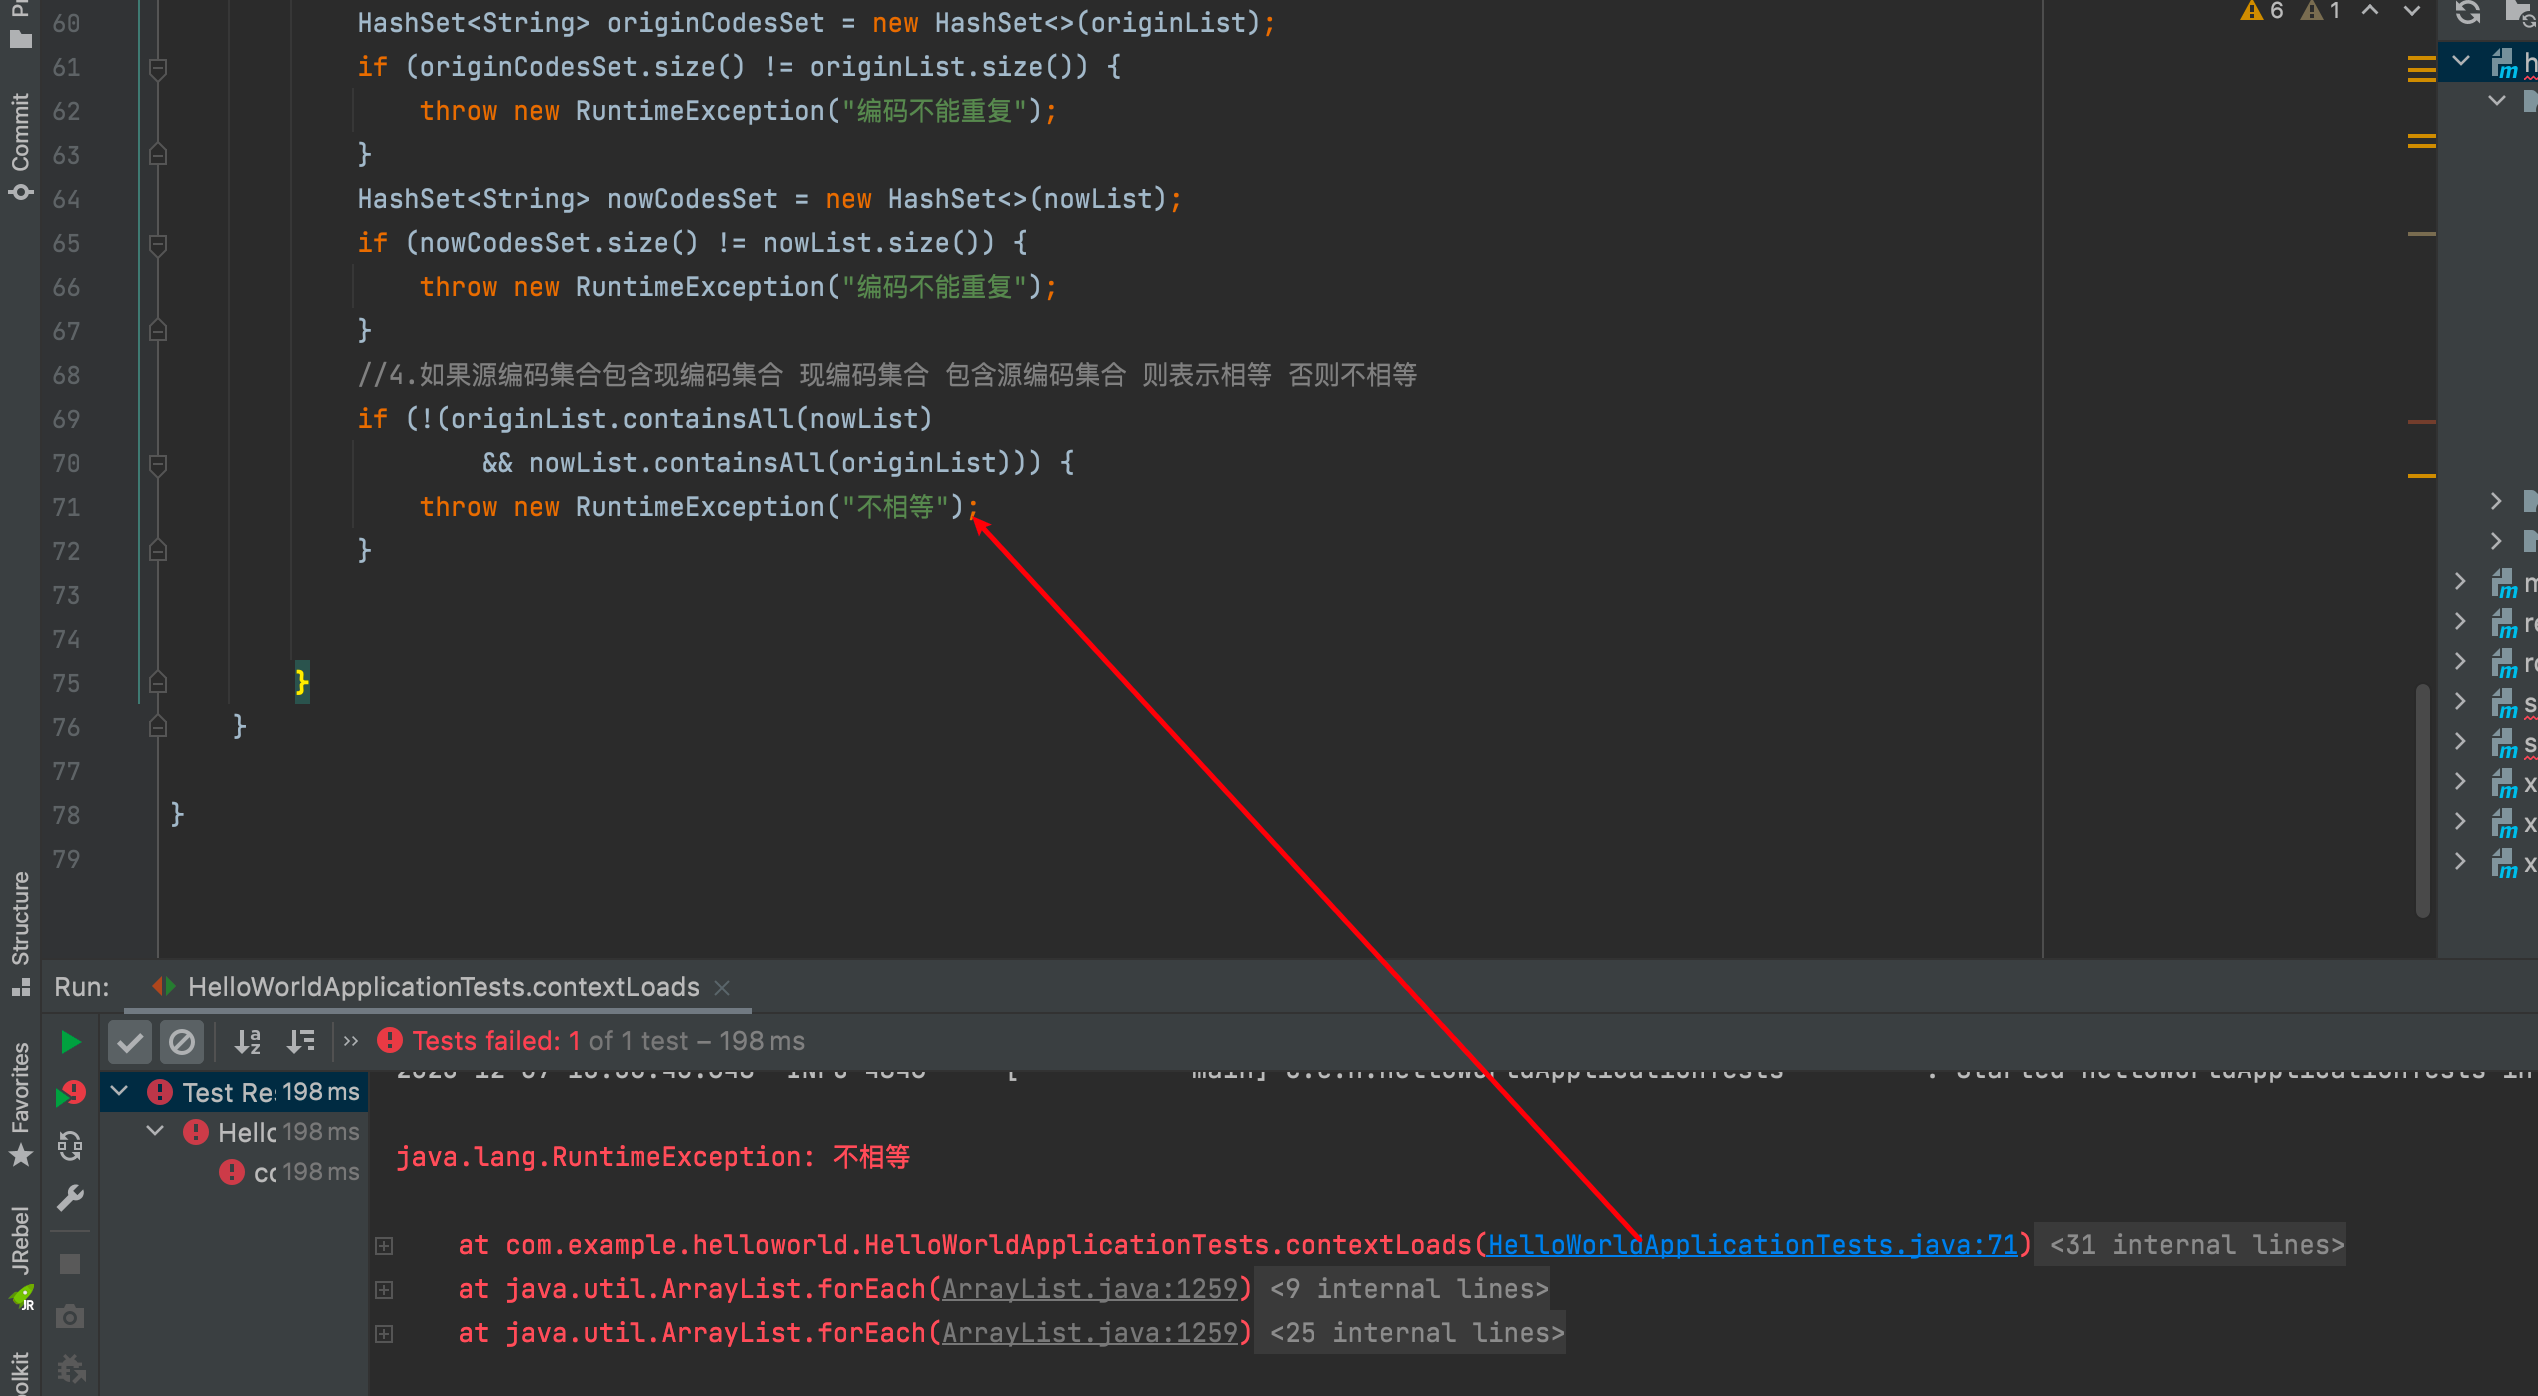Jump to next highlighted error arrow
2538x1396 pixels.
click(2411, 12)
